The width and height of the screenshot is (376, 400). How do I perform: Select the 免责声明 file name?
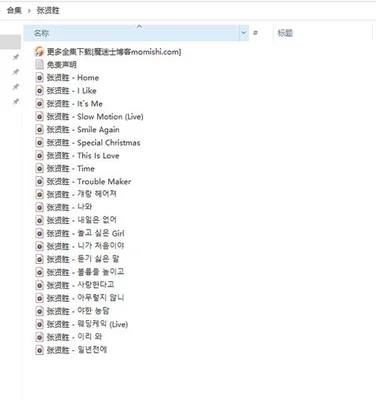[x=62, y=65]
